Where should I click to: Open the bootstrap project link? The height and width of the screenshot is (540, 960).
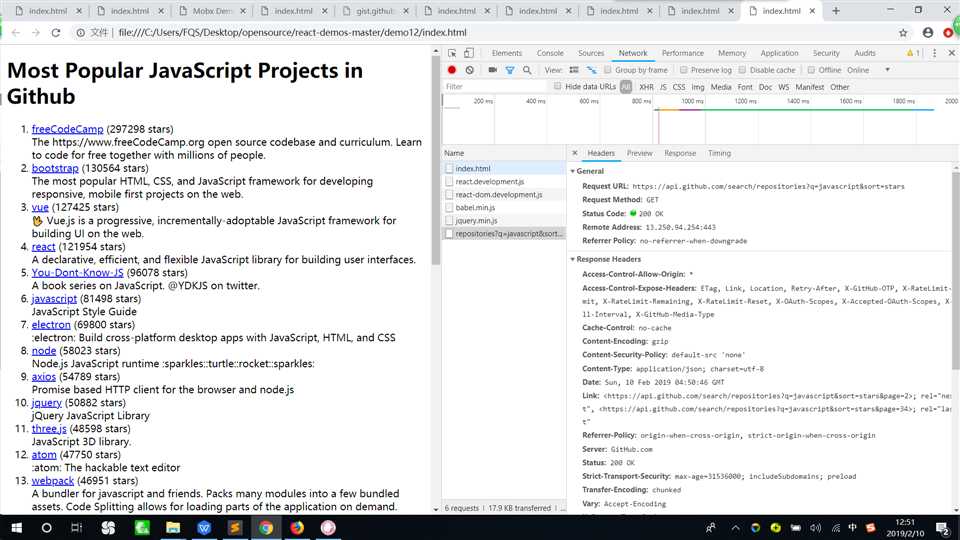55,168
